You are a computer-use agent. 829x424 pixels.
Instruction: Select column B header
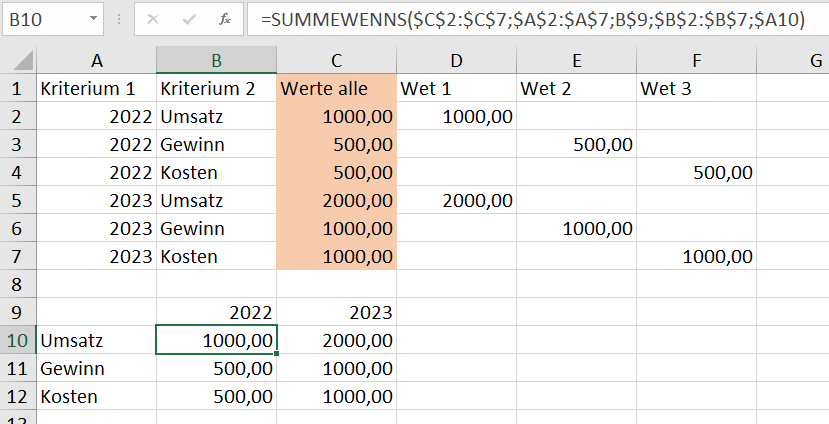(217, 60)
